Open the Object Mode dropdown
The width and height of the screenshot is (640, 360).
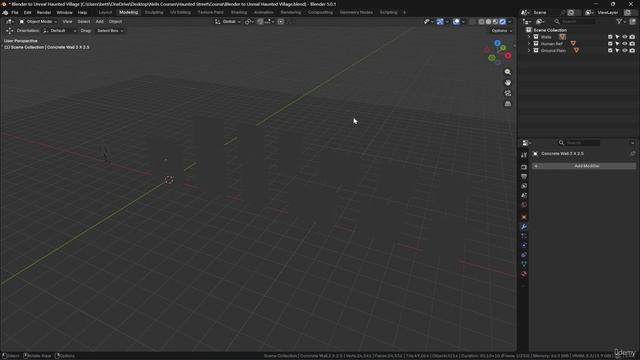tap(38, 22)
